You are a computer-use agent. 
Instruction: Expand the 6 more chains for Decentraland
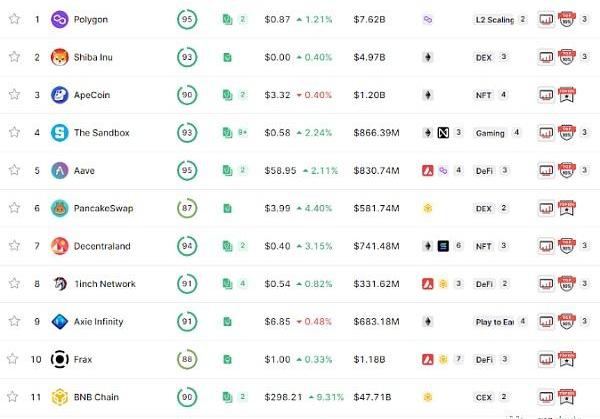pyautogui.click(x=458, y=246)
